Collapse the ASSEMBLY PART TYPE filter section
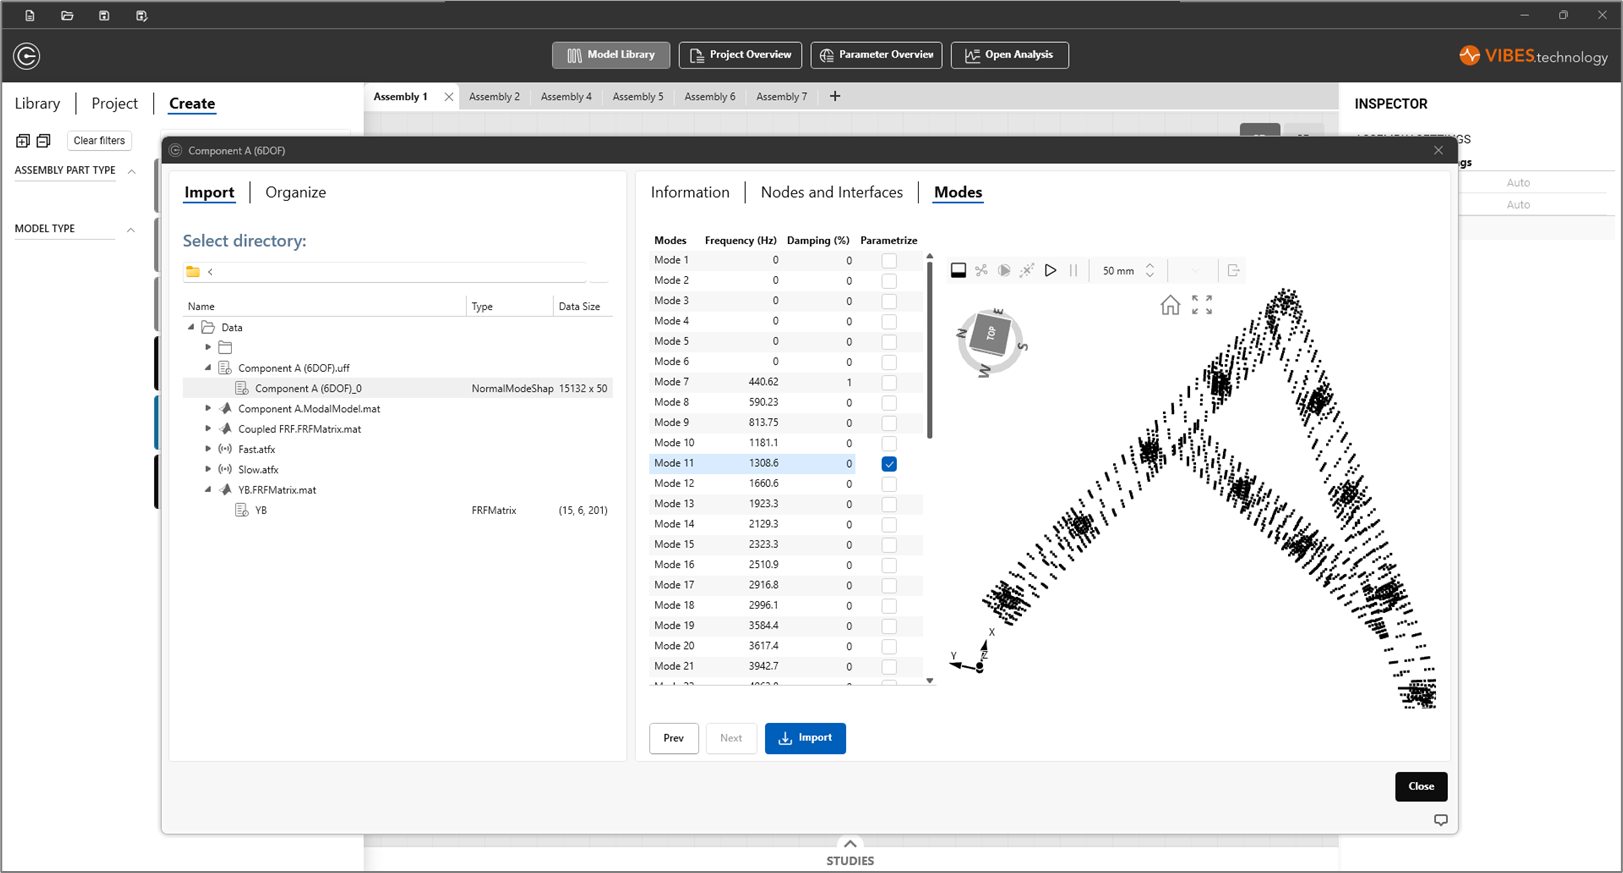Screen dimensions: 1623x873 (x=131, y=171)
